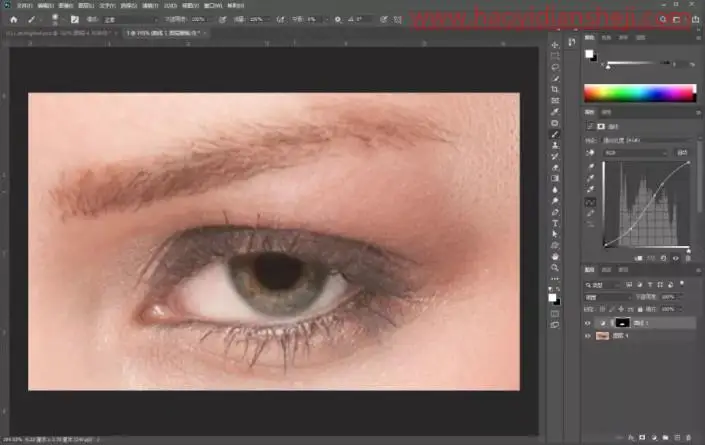
Task: Open the brush blending mode dropdown
Action: pos(130,20)
